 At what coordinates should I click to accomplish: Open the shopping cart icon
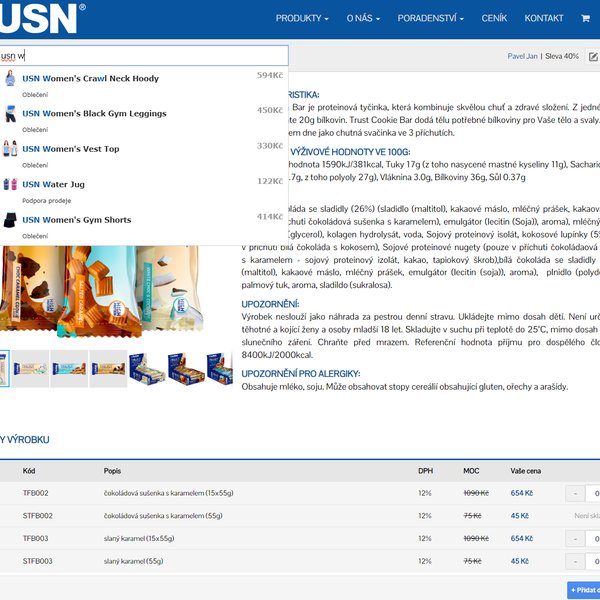coord(585,18)
